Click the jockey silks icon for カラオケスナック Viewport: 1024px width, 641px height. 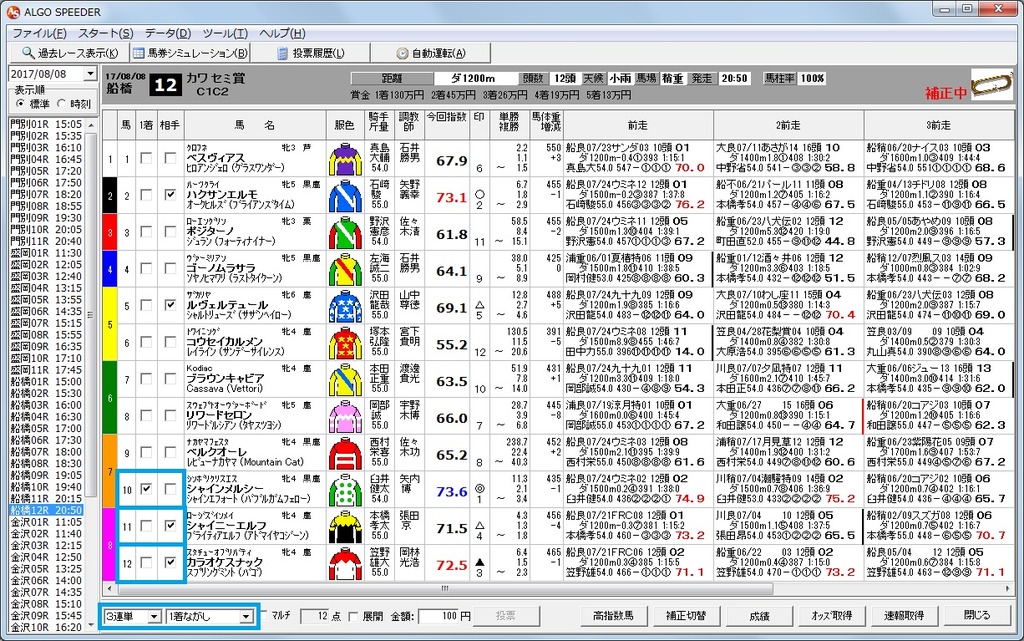345,563
